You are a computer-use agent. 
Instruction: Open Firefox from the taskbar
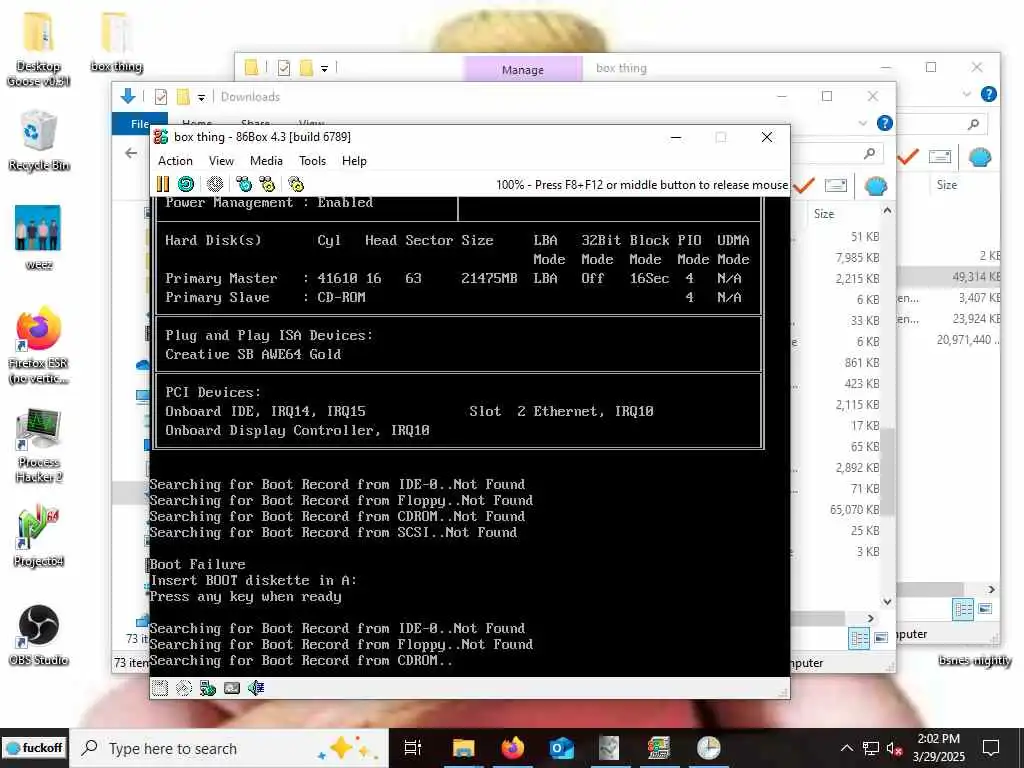[x=513, y=748]
